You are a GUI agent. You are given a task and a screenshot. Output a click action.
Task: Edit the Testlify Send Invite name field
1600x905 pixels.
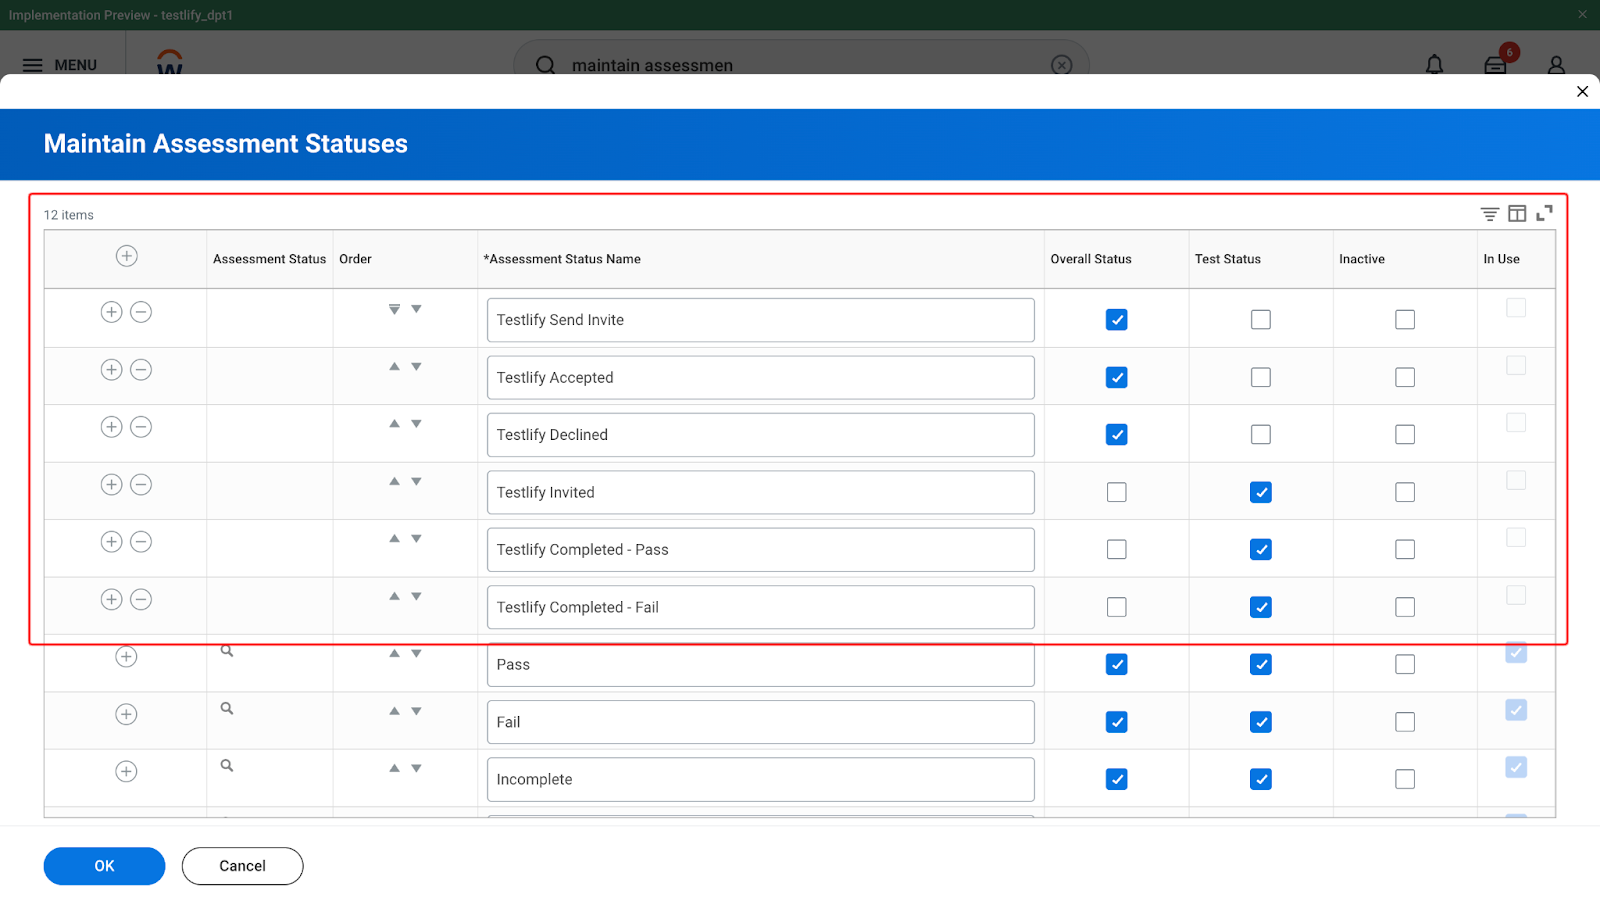760,320
